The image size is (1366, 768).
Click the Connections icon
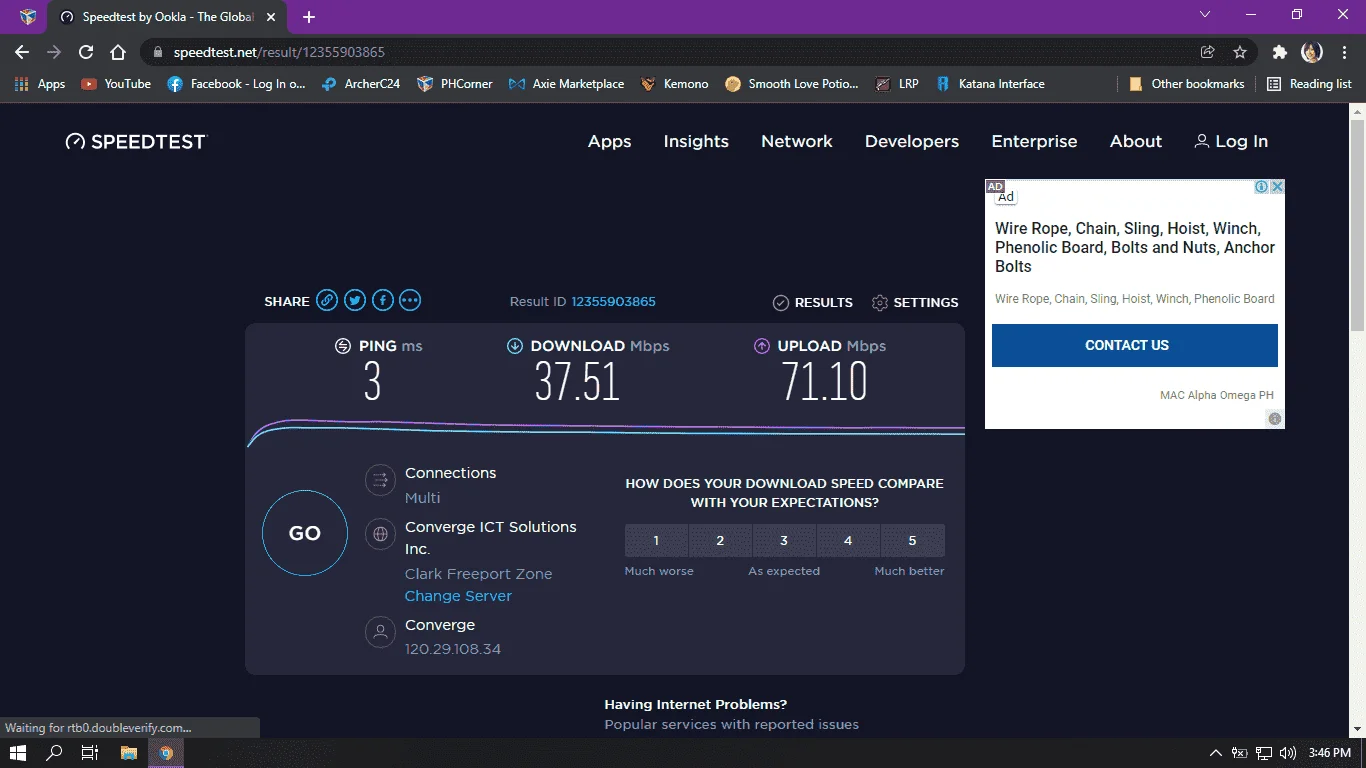380,481
